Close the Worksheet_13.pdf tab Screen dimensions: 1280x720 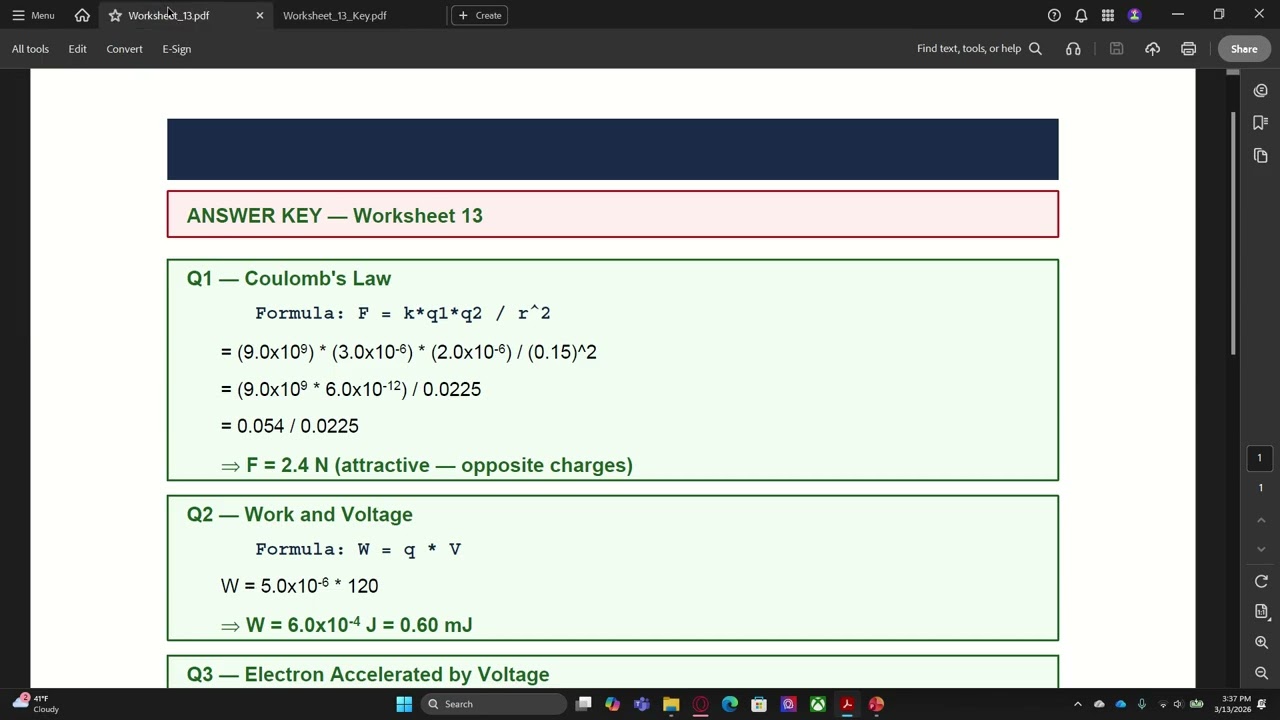coord(260,15)
